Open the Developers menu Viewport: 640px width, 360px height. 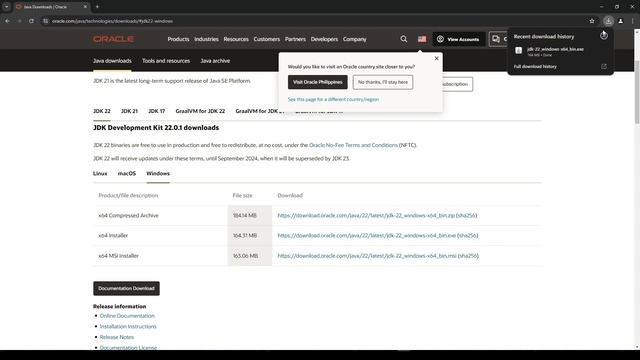(x=324, y=39)
